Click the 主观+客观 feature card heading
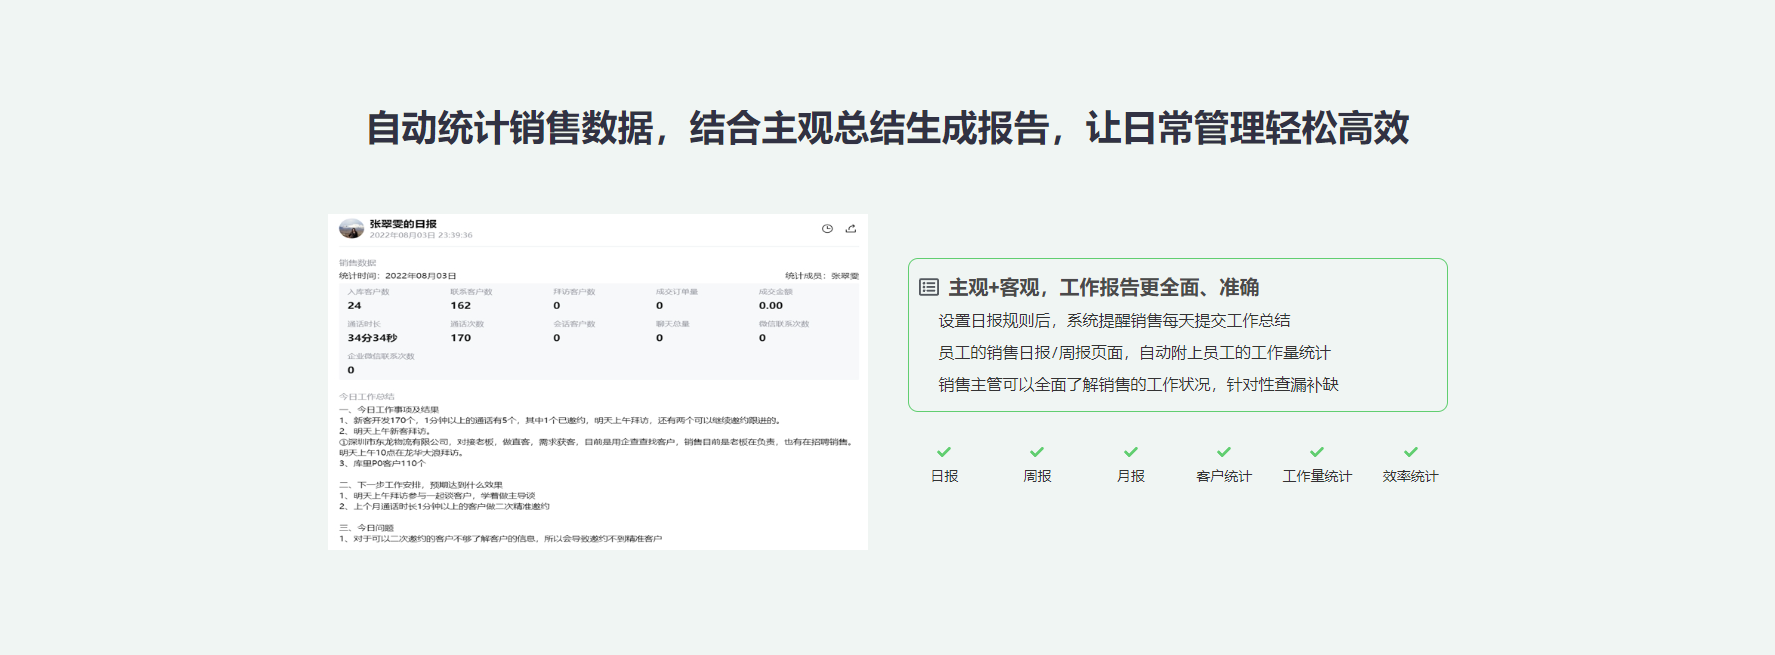 point(1103,288)
